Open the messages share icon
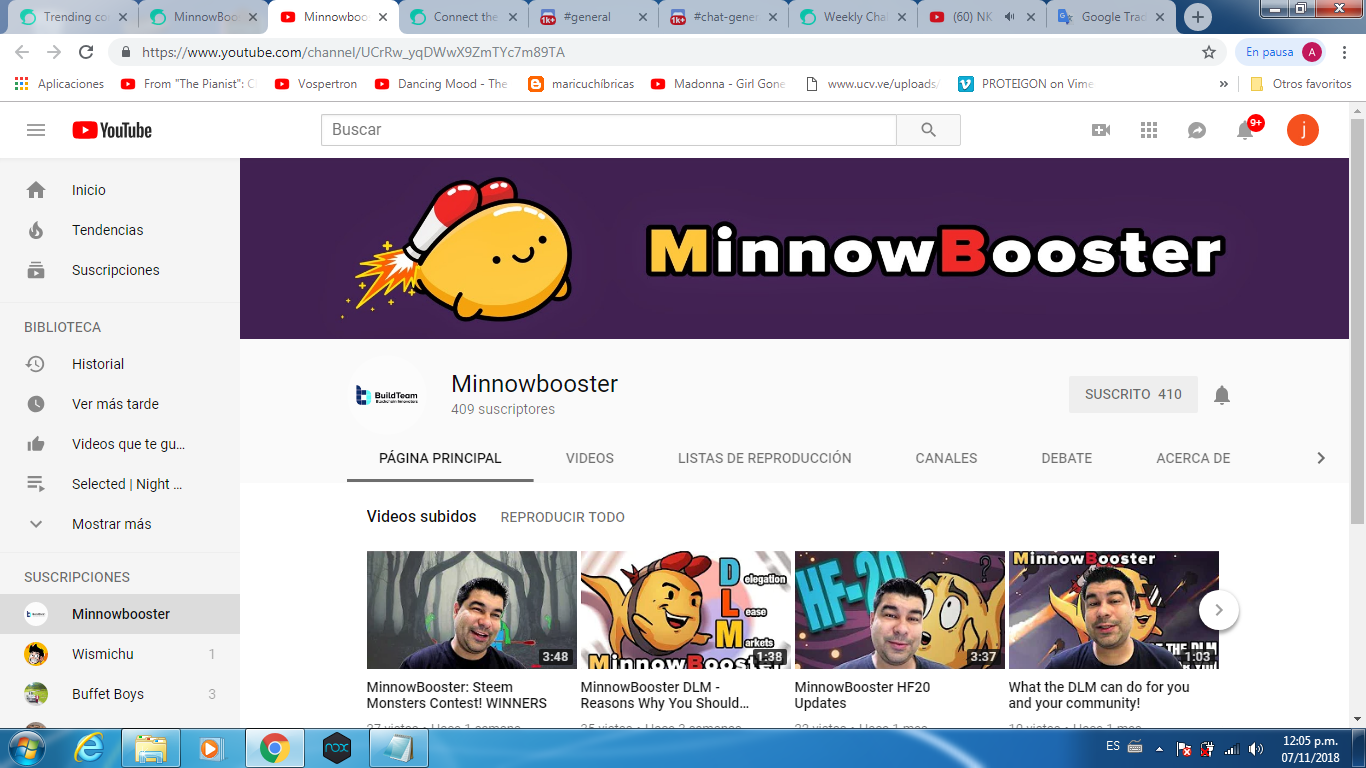Screen dimensions: 1366x768 (x=1197, y=130)
